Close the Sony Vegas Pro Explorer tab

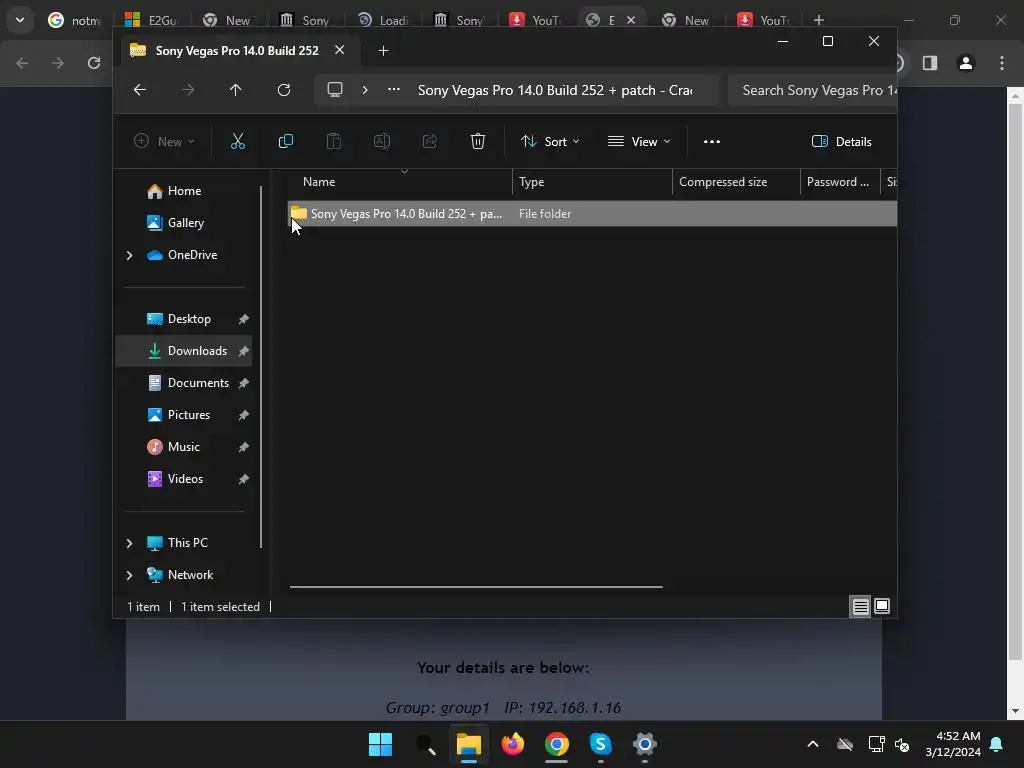point(340,50)
